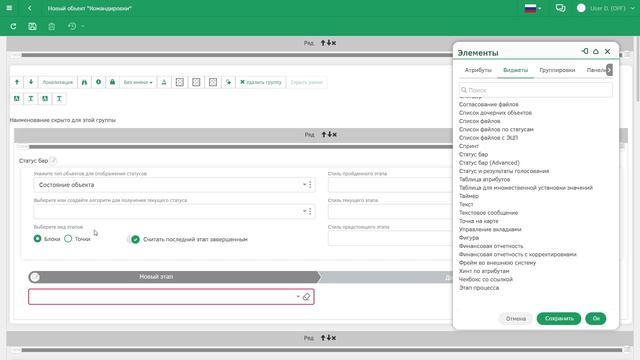Select the Блоки radio button
The width and height of the screenshot is (640, 360).
[38, 239]
